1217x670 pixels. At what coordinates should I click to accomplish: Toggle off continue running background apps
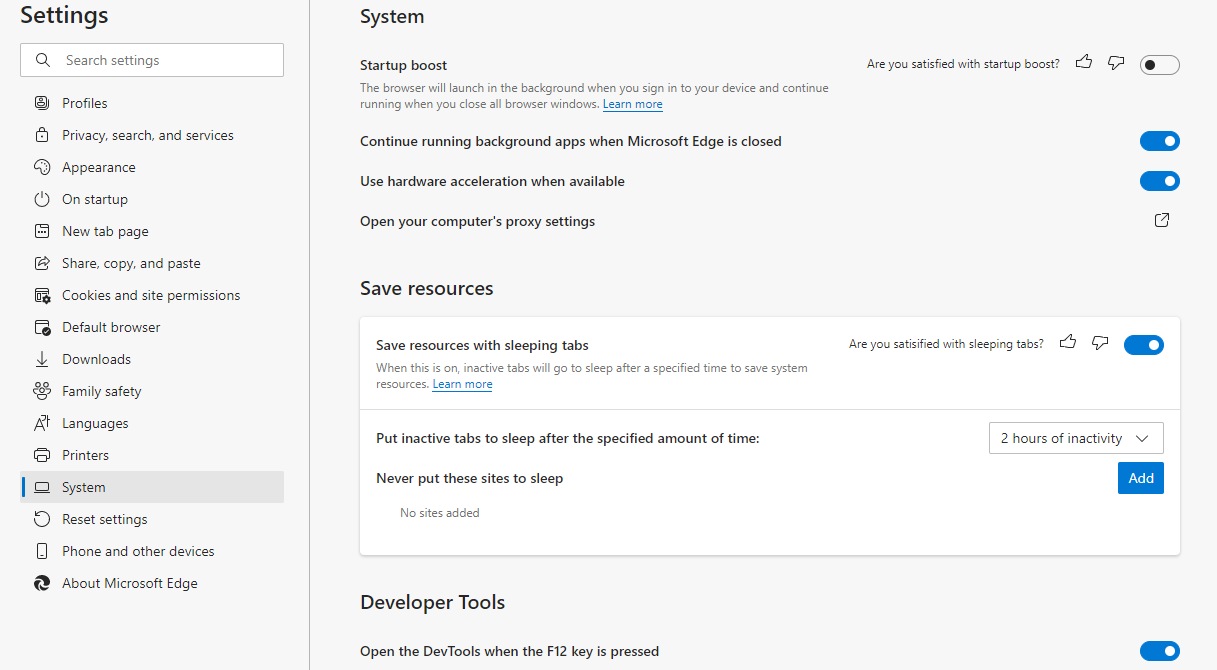click(x=1159, y=141)
